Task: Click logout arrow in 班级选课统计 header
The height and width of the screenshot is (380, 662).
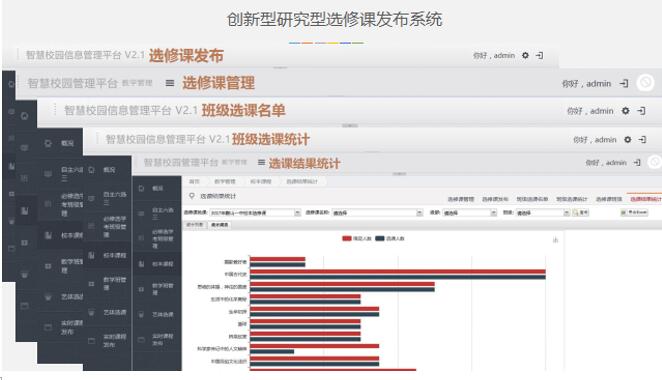Action: [x=642, y=139]
